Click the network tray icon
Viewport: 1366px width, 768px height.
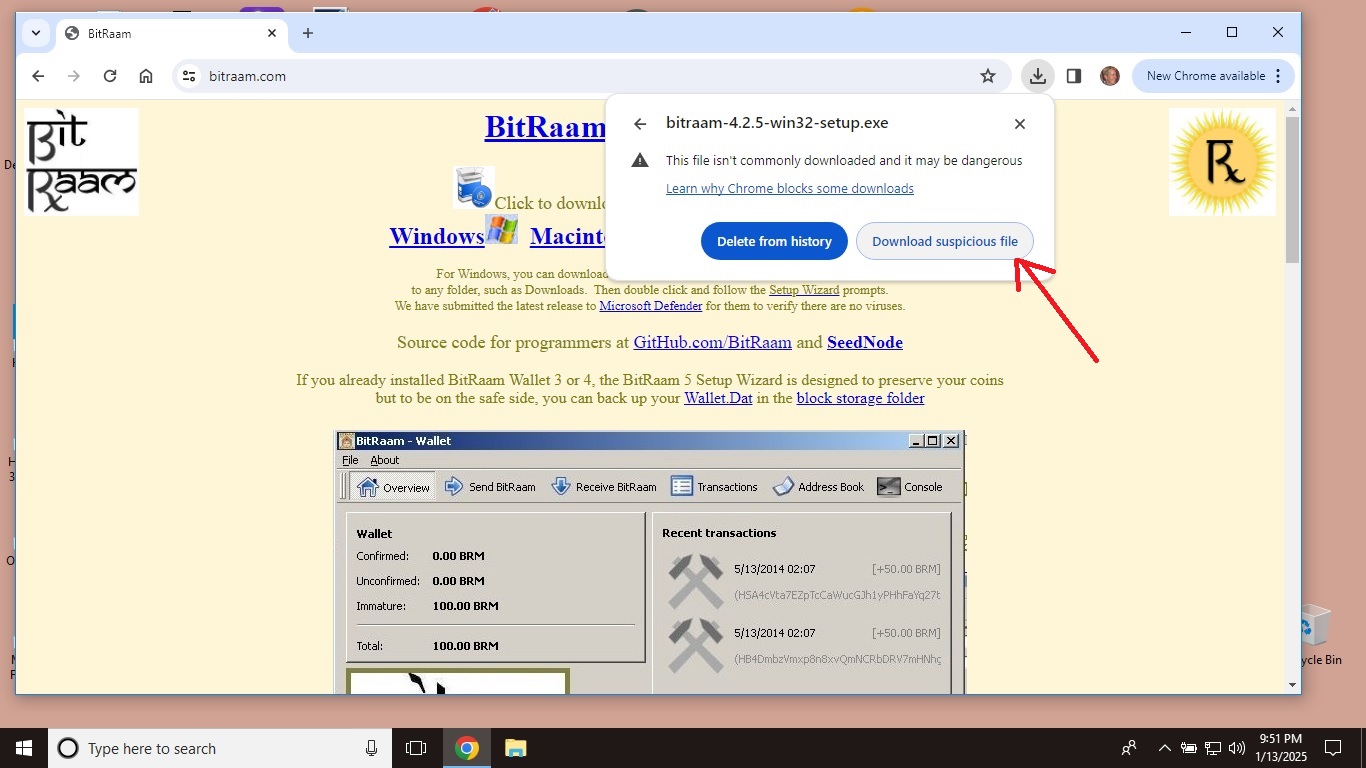(x=1212, y=748)
